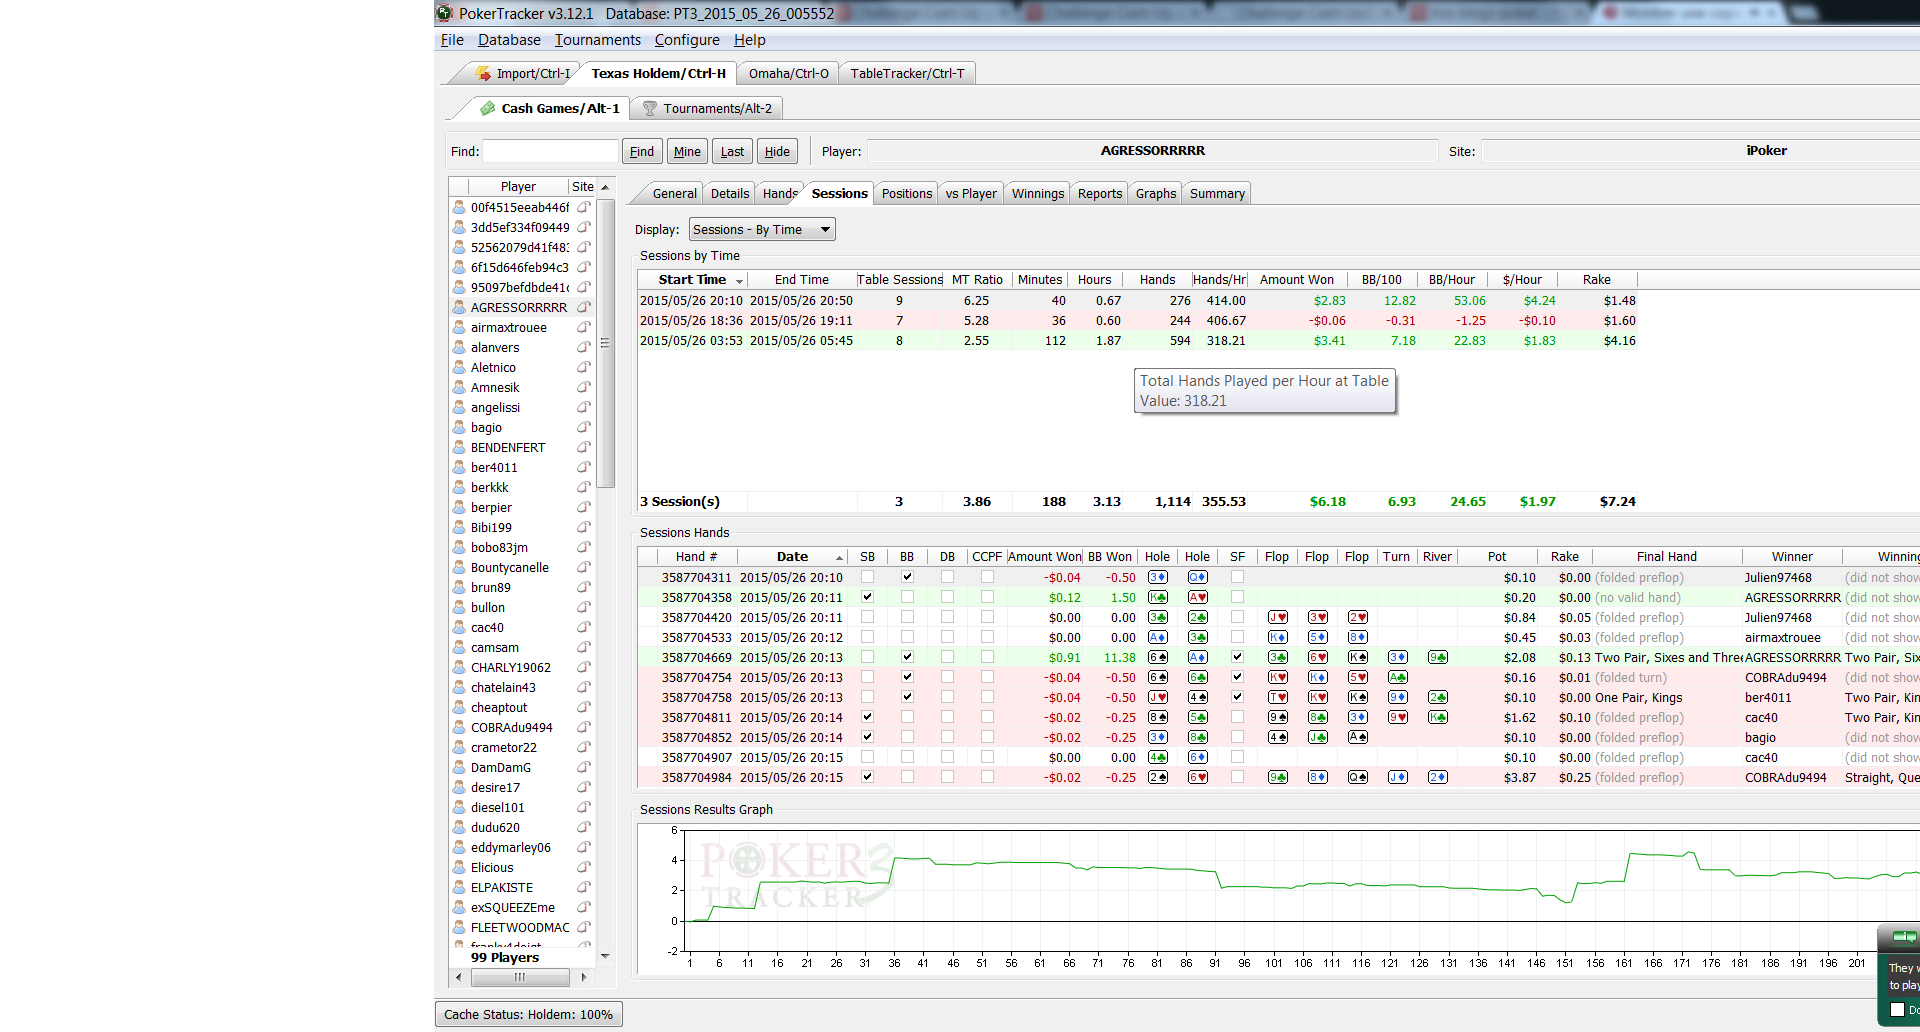Click the player icon beside camsam
Viewport: 1920px width, 1032px height.
tap(459, 647)
